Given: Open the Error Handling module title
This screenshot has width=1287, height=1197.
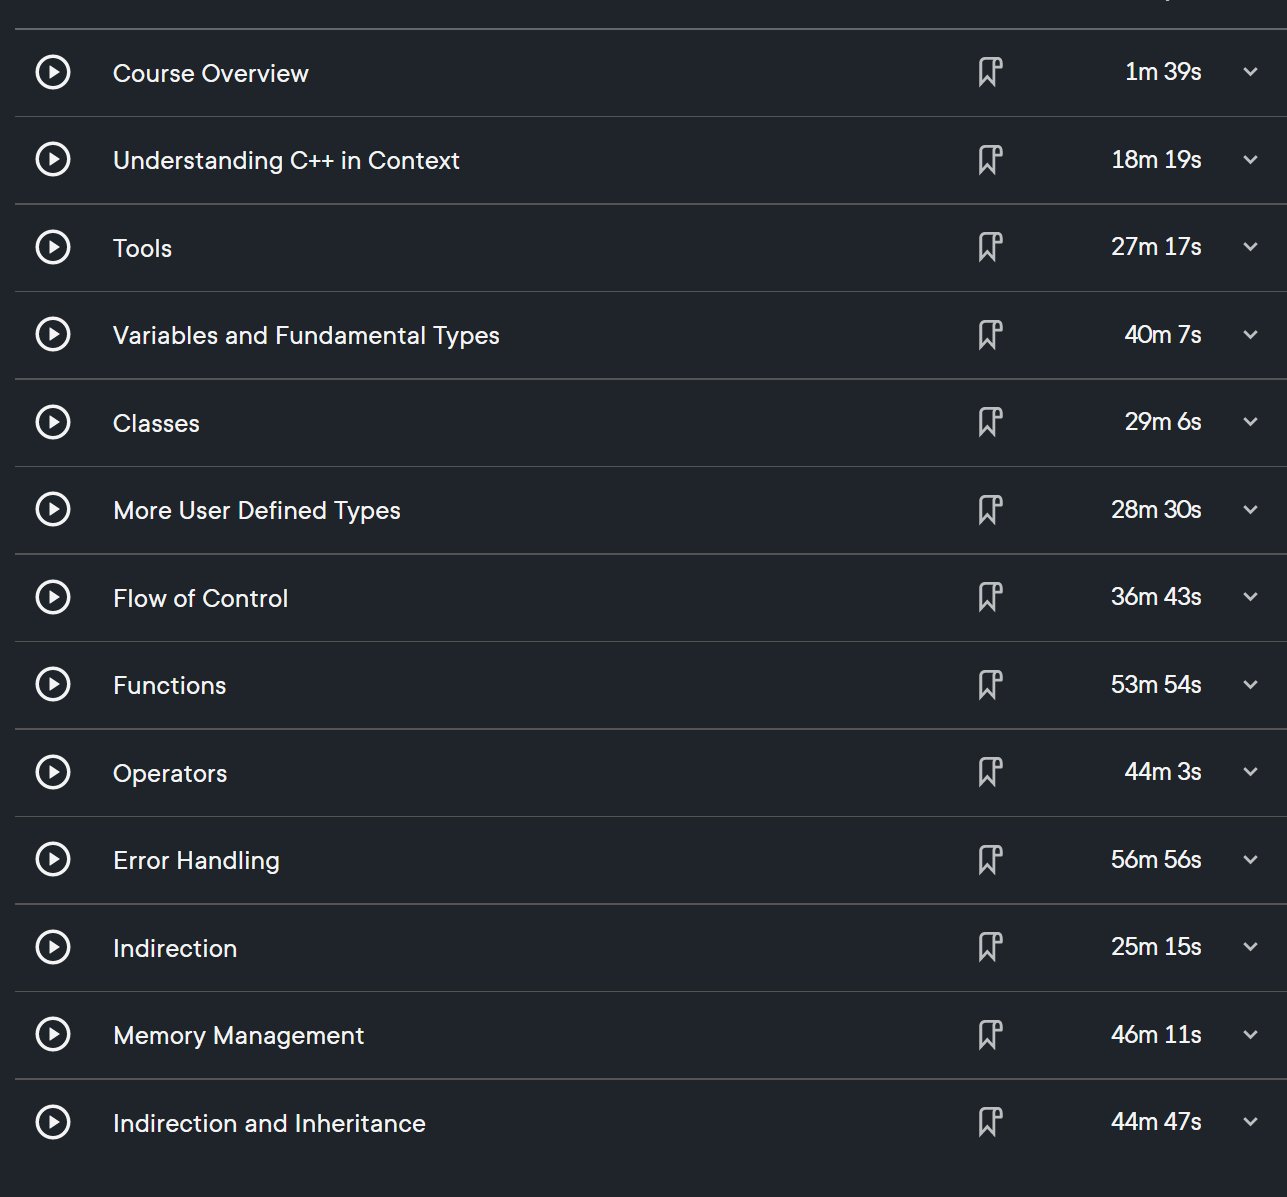Looking at the screenshot, I should (x=196, y=860).
